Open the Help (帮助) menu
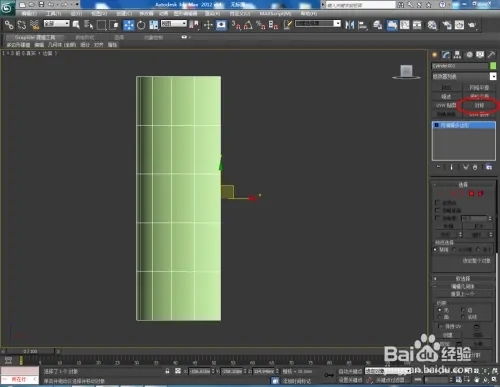 309,13
